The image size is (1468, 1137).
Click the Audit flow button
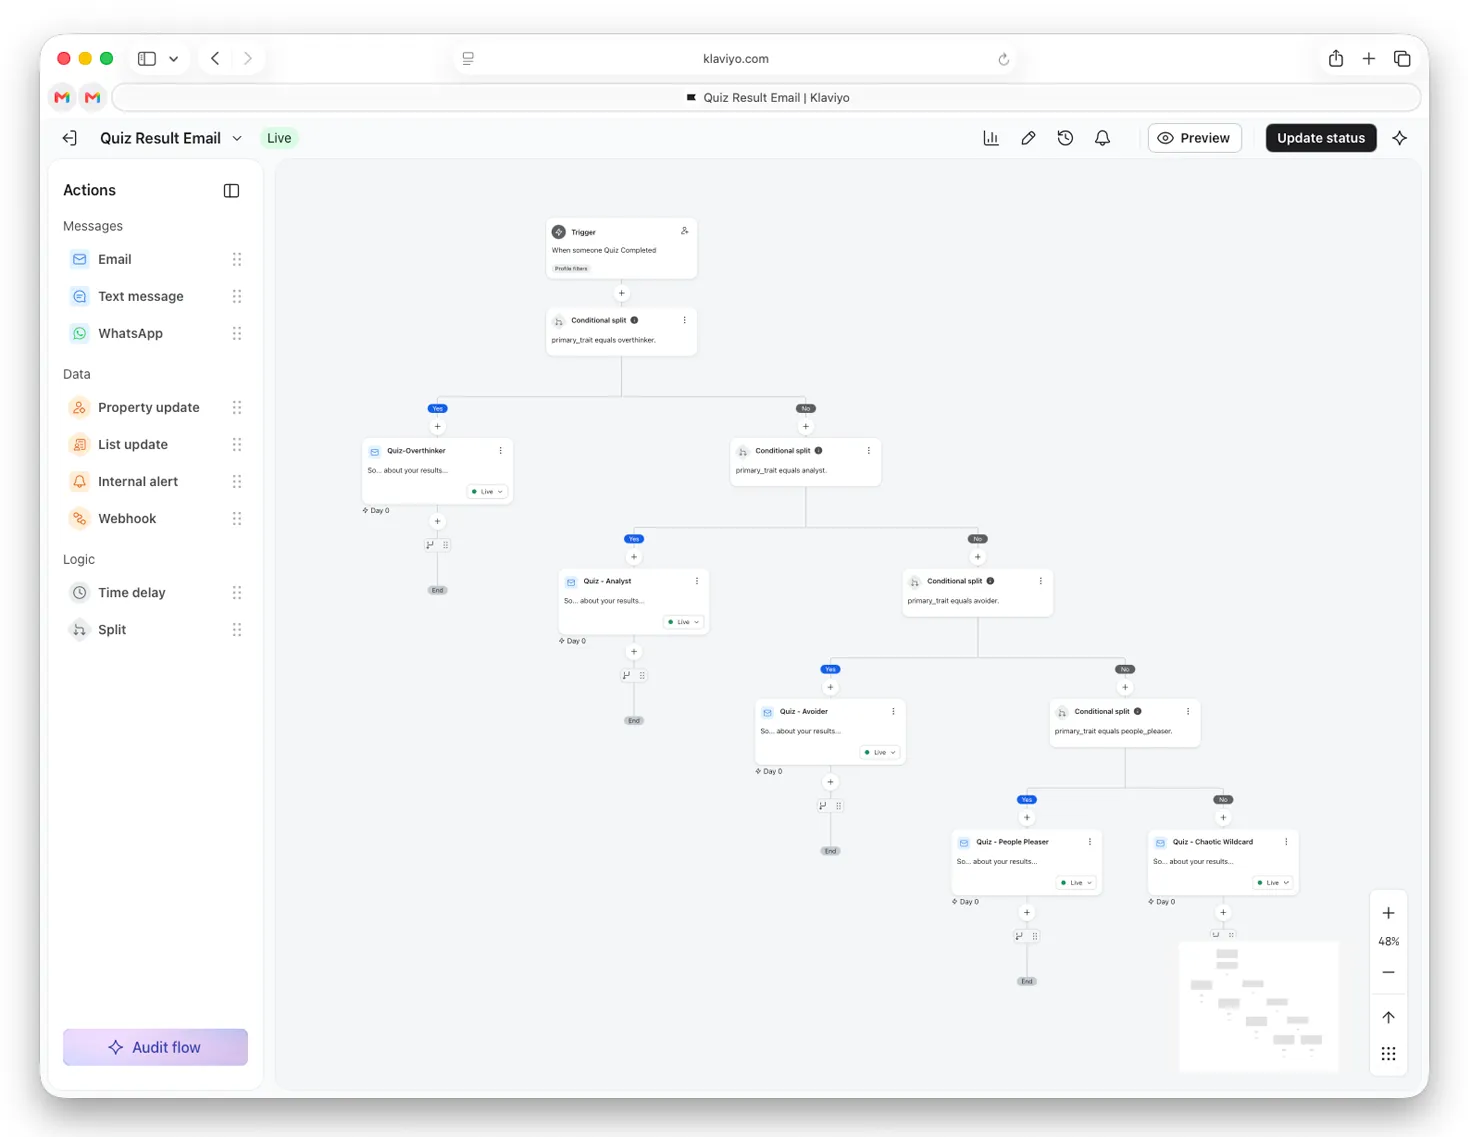coord(155,1047)
